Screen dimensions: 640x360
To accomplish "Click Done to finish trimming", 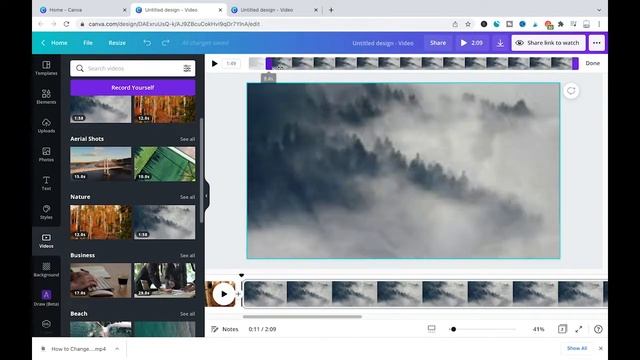I will [x=593, y=63].
